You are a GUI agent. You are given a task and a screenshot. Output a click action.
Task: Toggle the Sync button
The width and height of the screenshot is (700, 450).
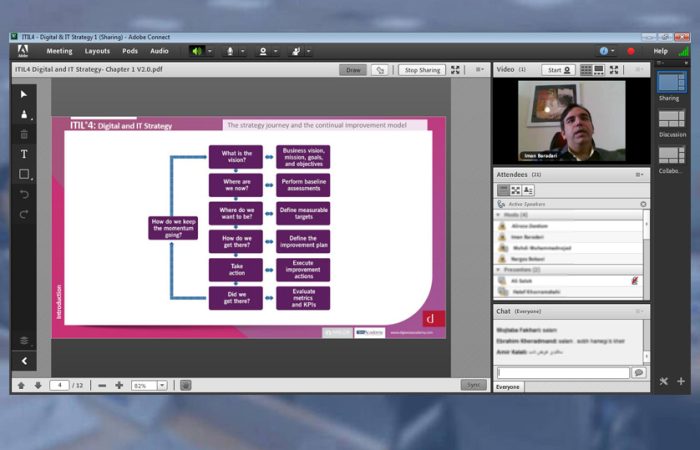[x=473, y=384]
